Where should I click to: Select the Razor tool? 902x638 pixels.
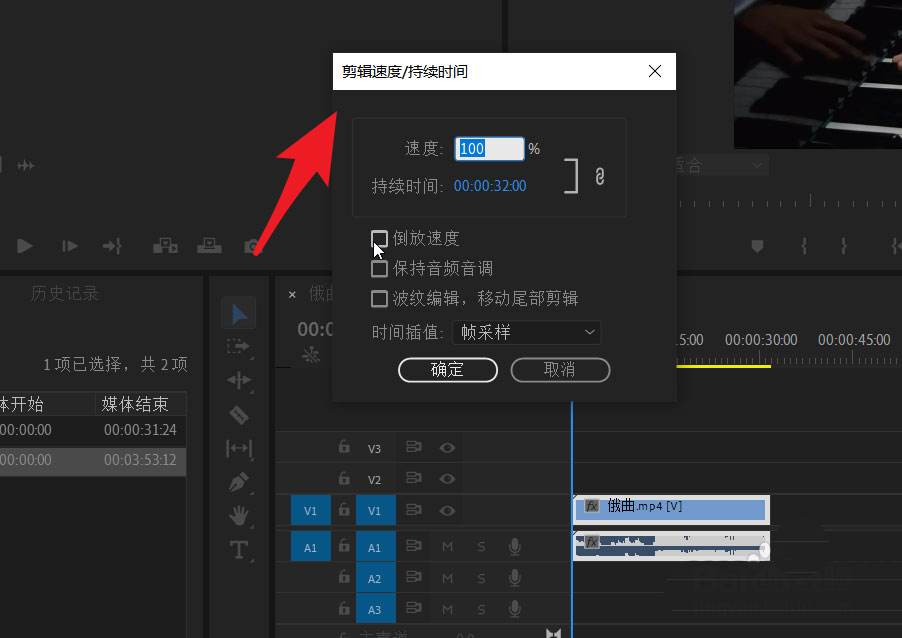coord(239,414)
